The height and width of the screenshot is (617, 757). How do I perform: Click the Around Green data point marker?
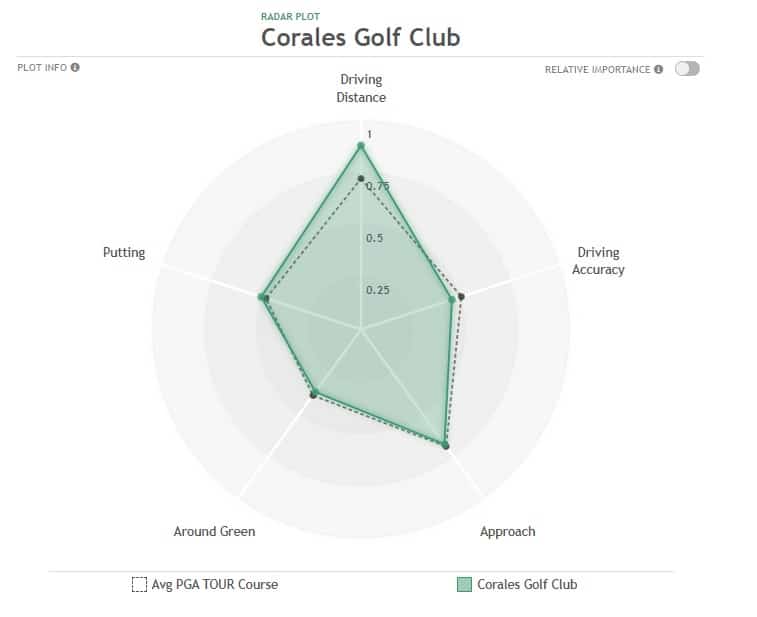pos(314,394)
